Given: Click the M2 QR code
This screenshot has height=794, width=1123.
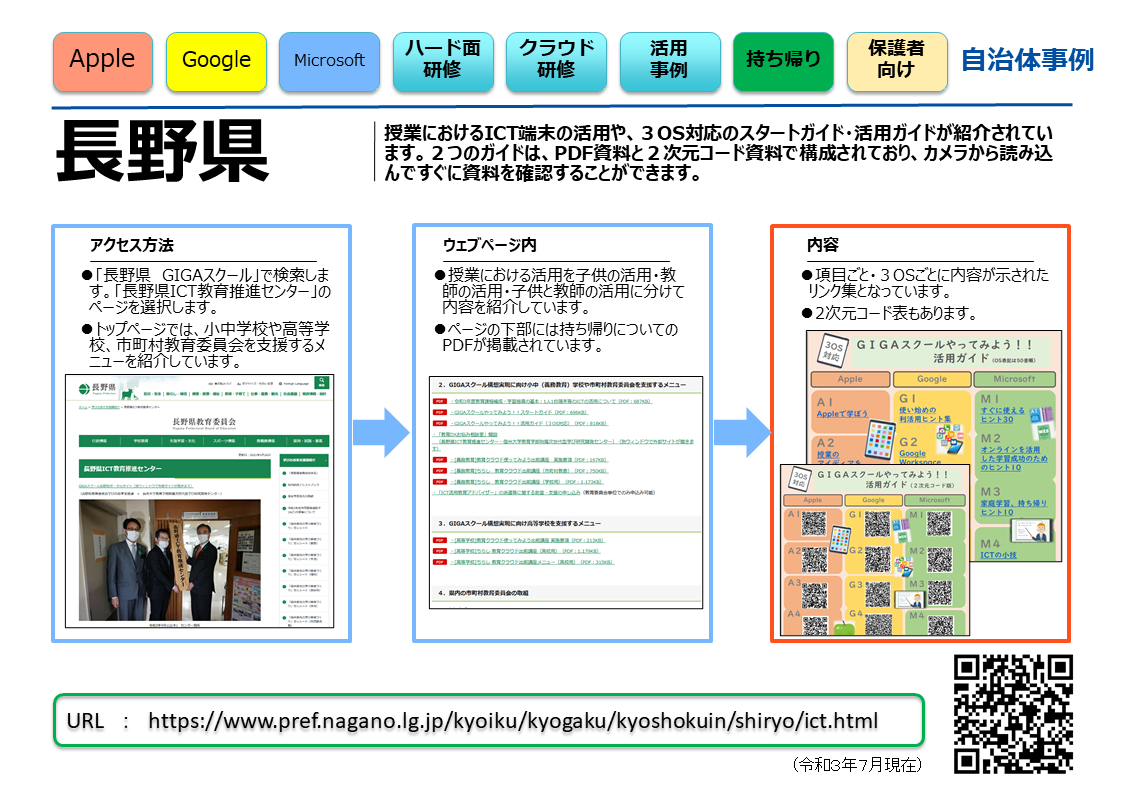Looking at the screenshot, I should tap(940, 559).
